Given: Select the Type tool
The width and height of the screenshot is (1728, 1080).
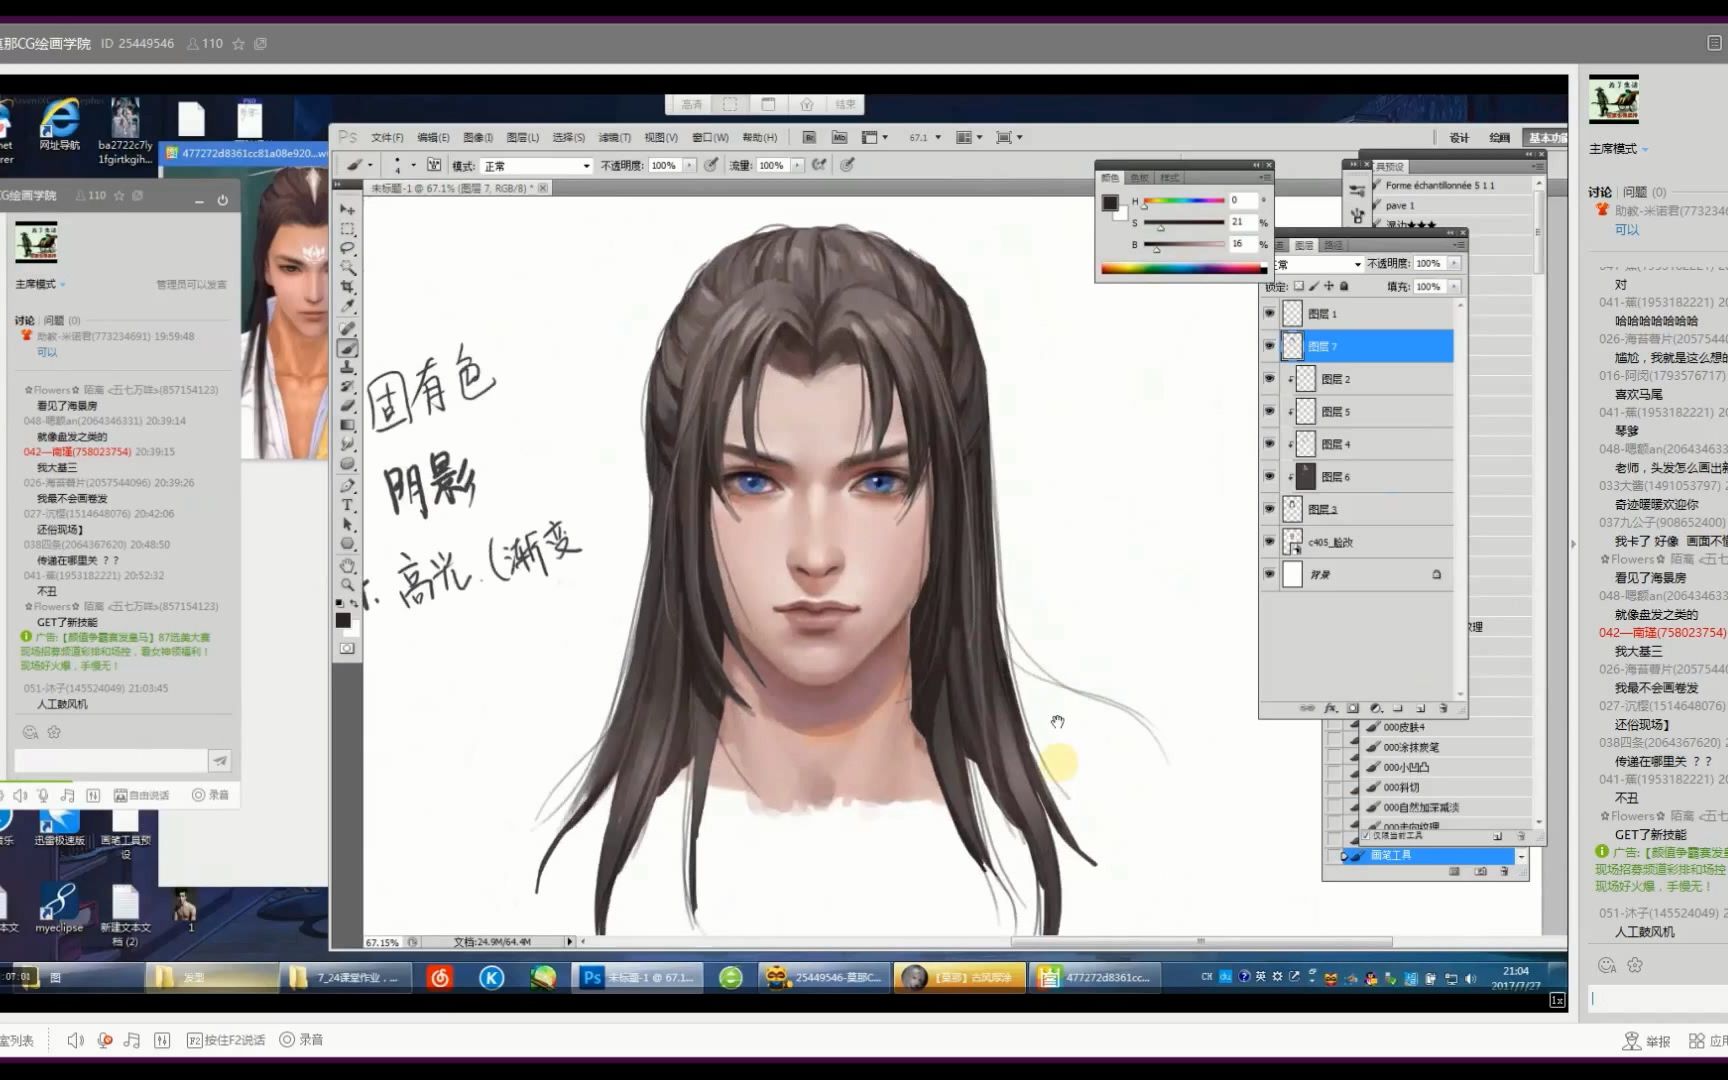Looking at the screenshot, I should 347,505.
